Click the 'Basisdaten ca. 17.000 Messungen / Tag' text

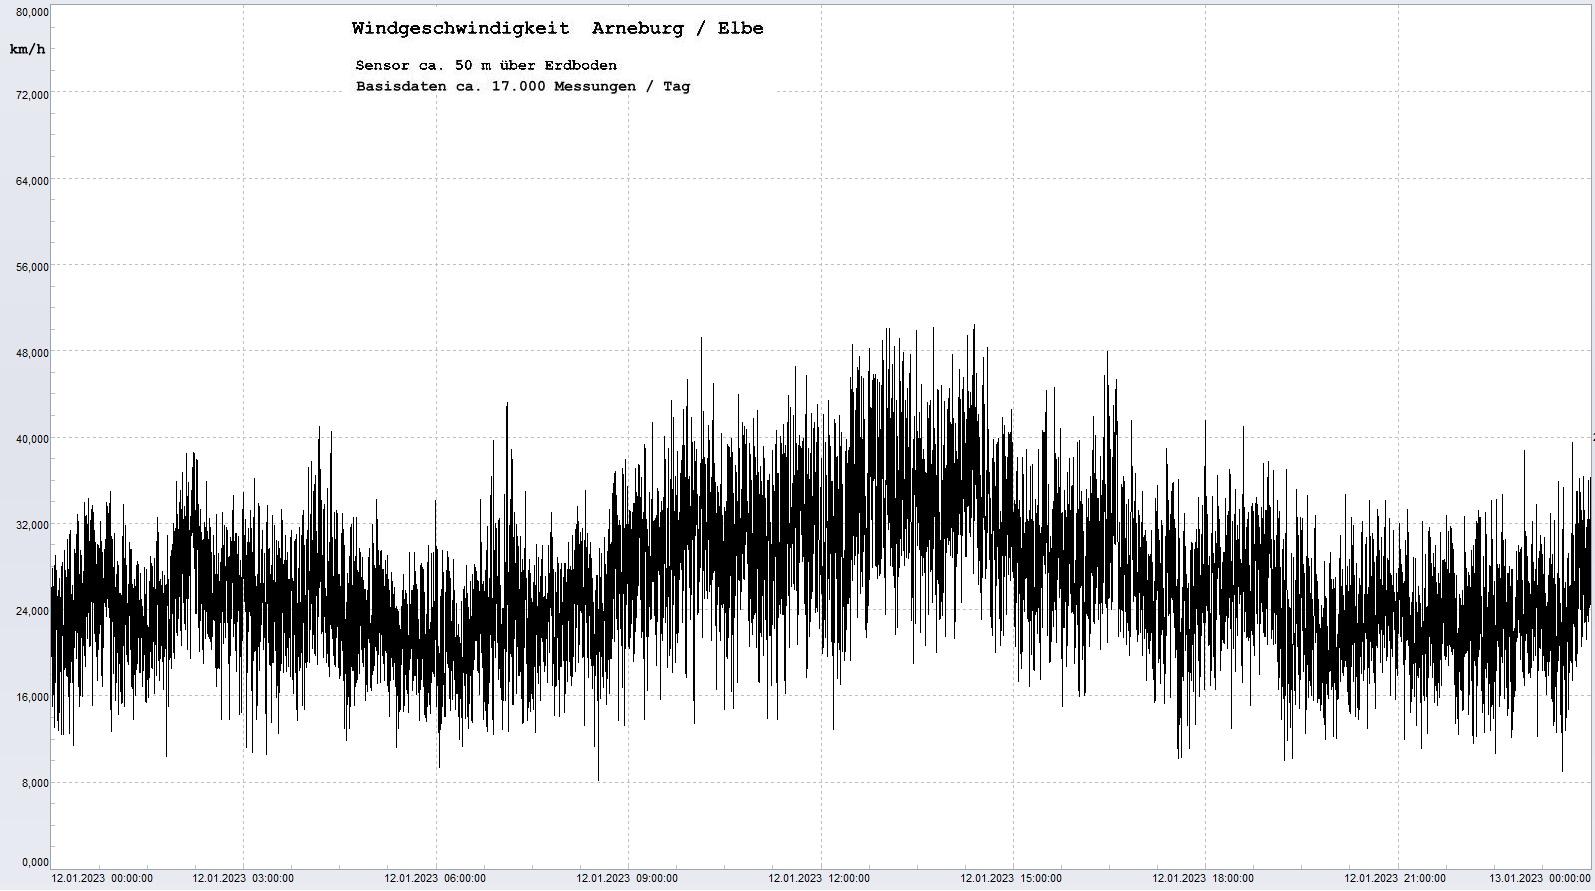[522, 87]
